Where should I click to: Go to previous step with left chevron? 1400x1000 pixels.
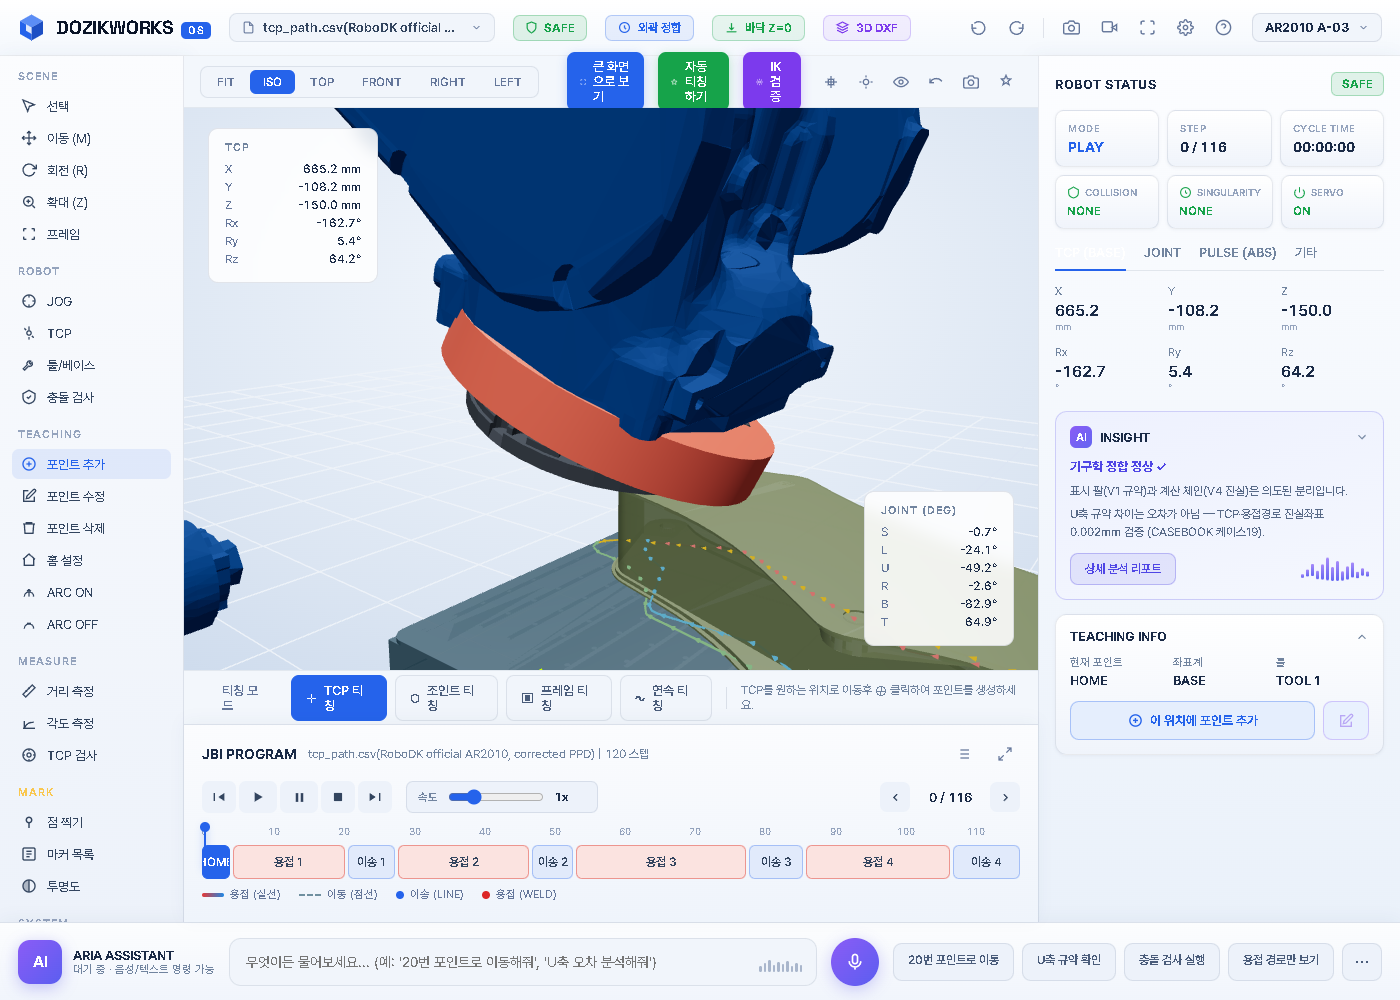coord(895,797)
